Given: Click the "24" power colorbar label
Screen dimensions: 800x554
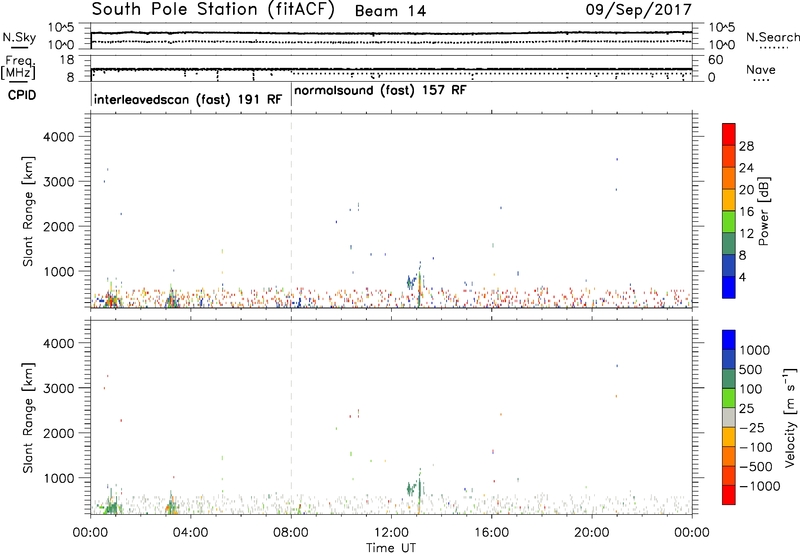Looking at the screenshot, I should (746, 168).
